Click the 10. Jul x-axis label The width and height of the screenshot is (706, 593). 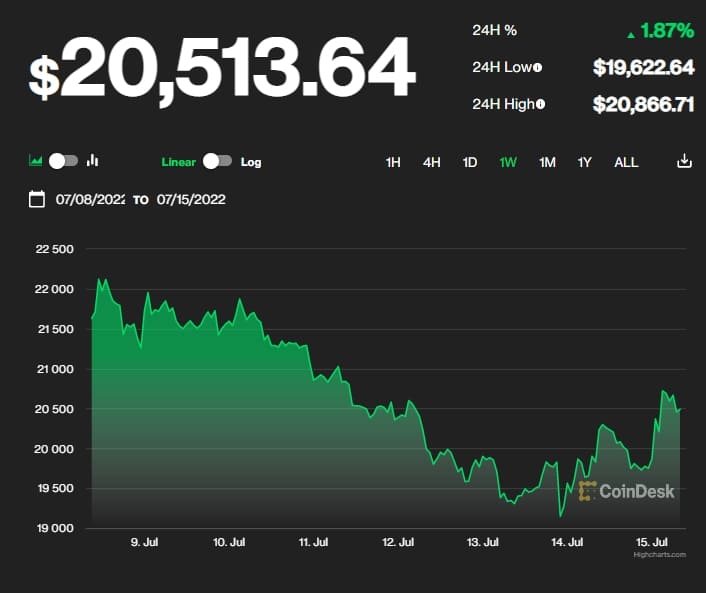[x=229, y=542]
